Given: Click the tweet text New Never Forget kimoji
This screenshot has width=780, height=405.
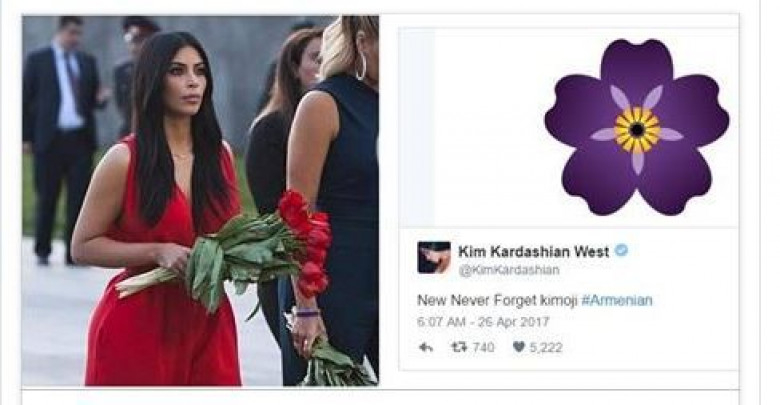Looking at the screenshot, I should [x=496, y=301].
